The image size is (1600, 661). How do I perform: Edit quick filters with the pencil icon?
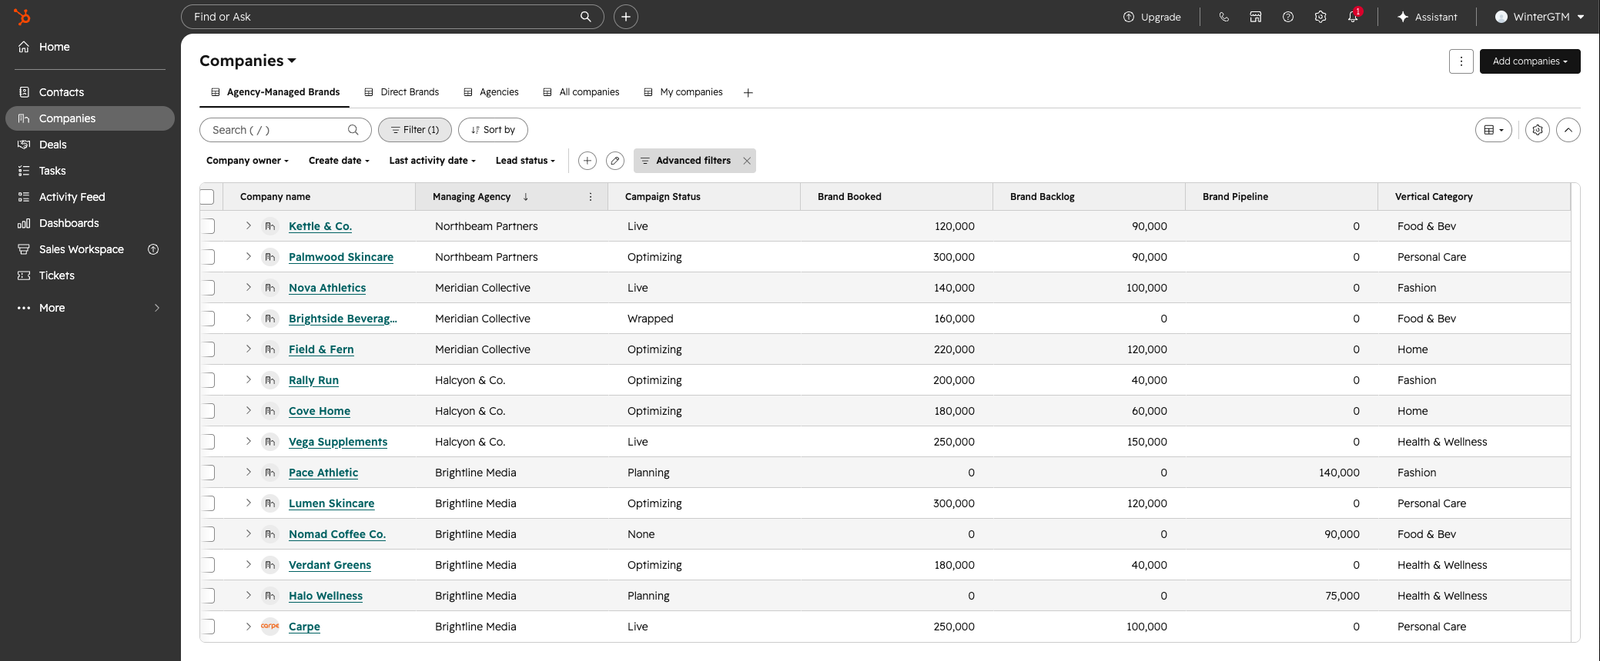click(x=615, y=160)
